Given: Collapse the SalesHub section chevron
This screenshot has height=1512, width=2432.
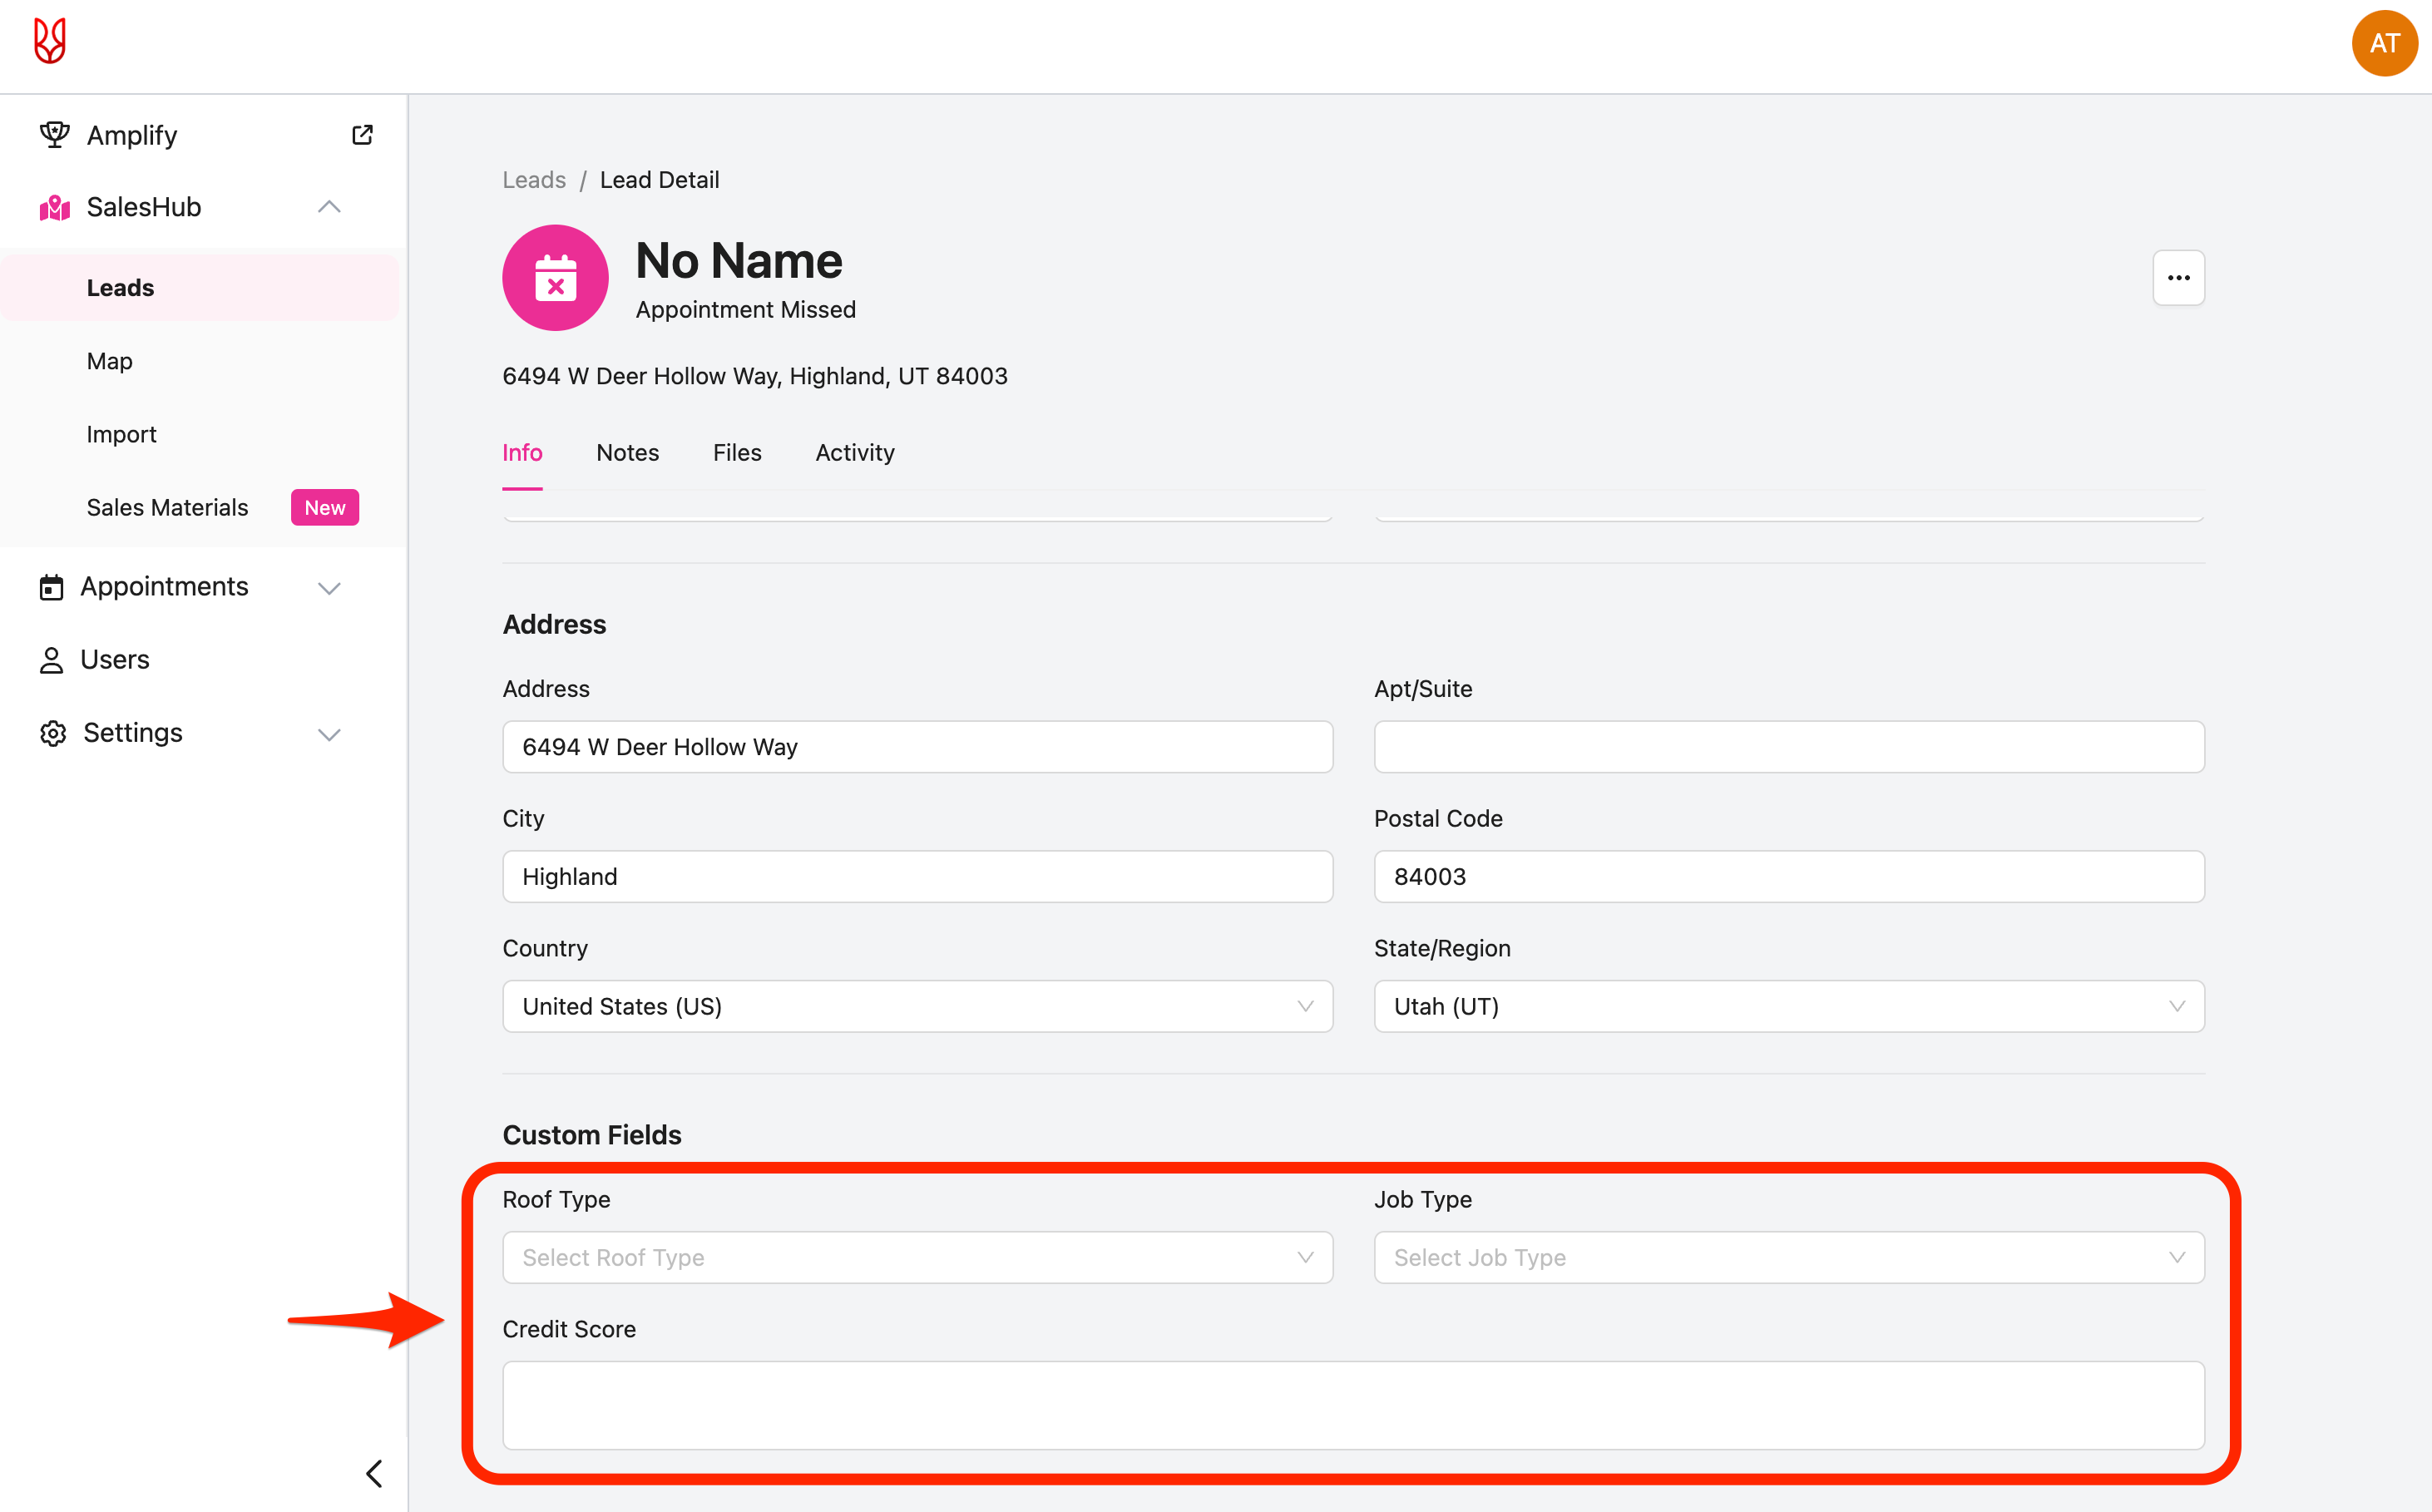Looking at the screenshot, I should (329, 207).
